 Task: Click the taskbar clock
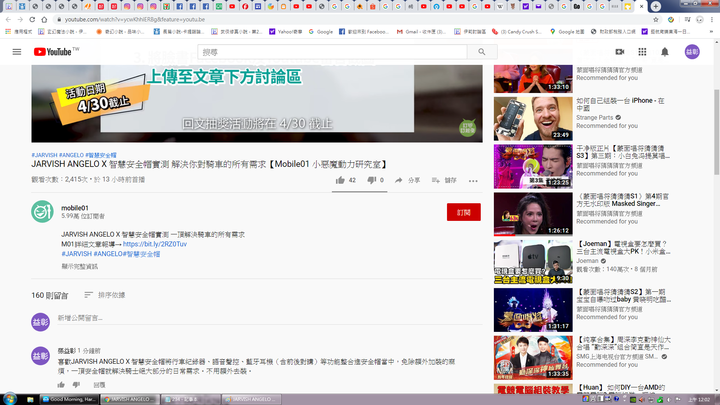(700, 400)
